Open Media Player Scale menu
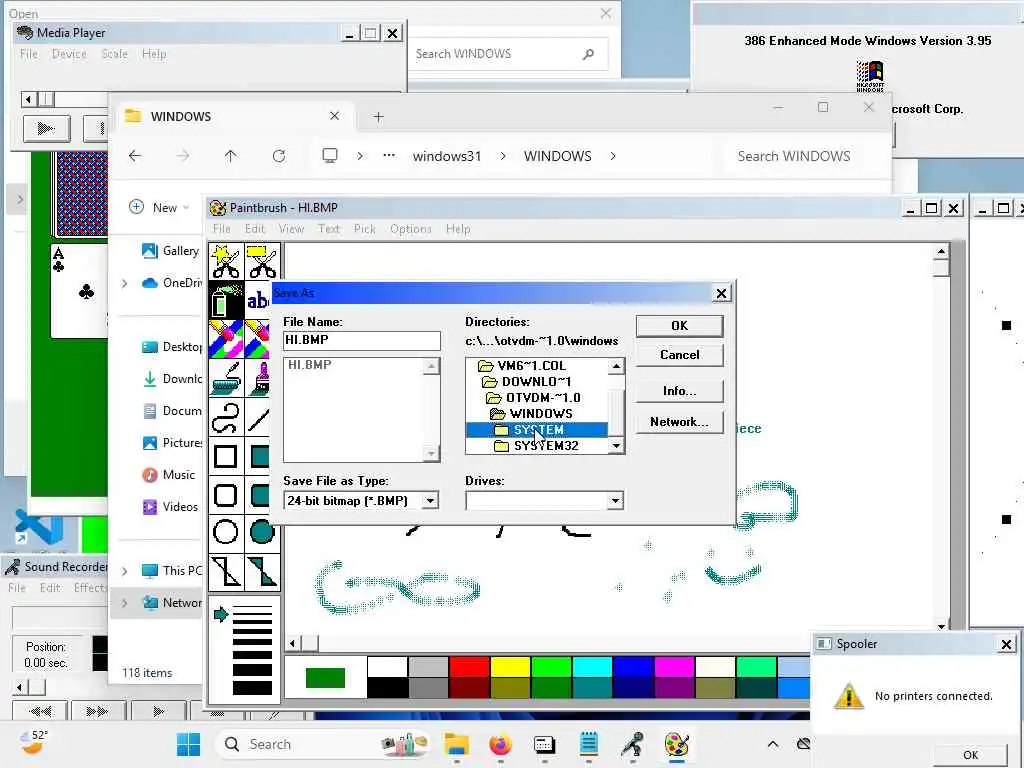This screenshot has width=1024, height=768. tap(114, 54)
